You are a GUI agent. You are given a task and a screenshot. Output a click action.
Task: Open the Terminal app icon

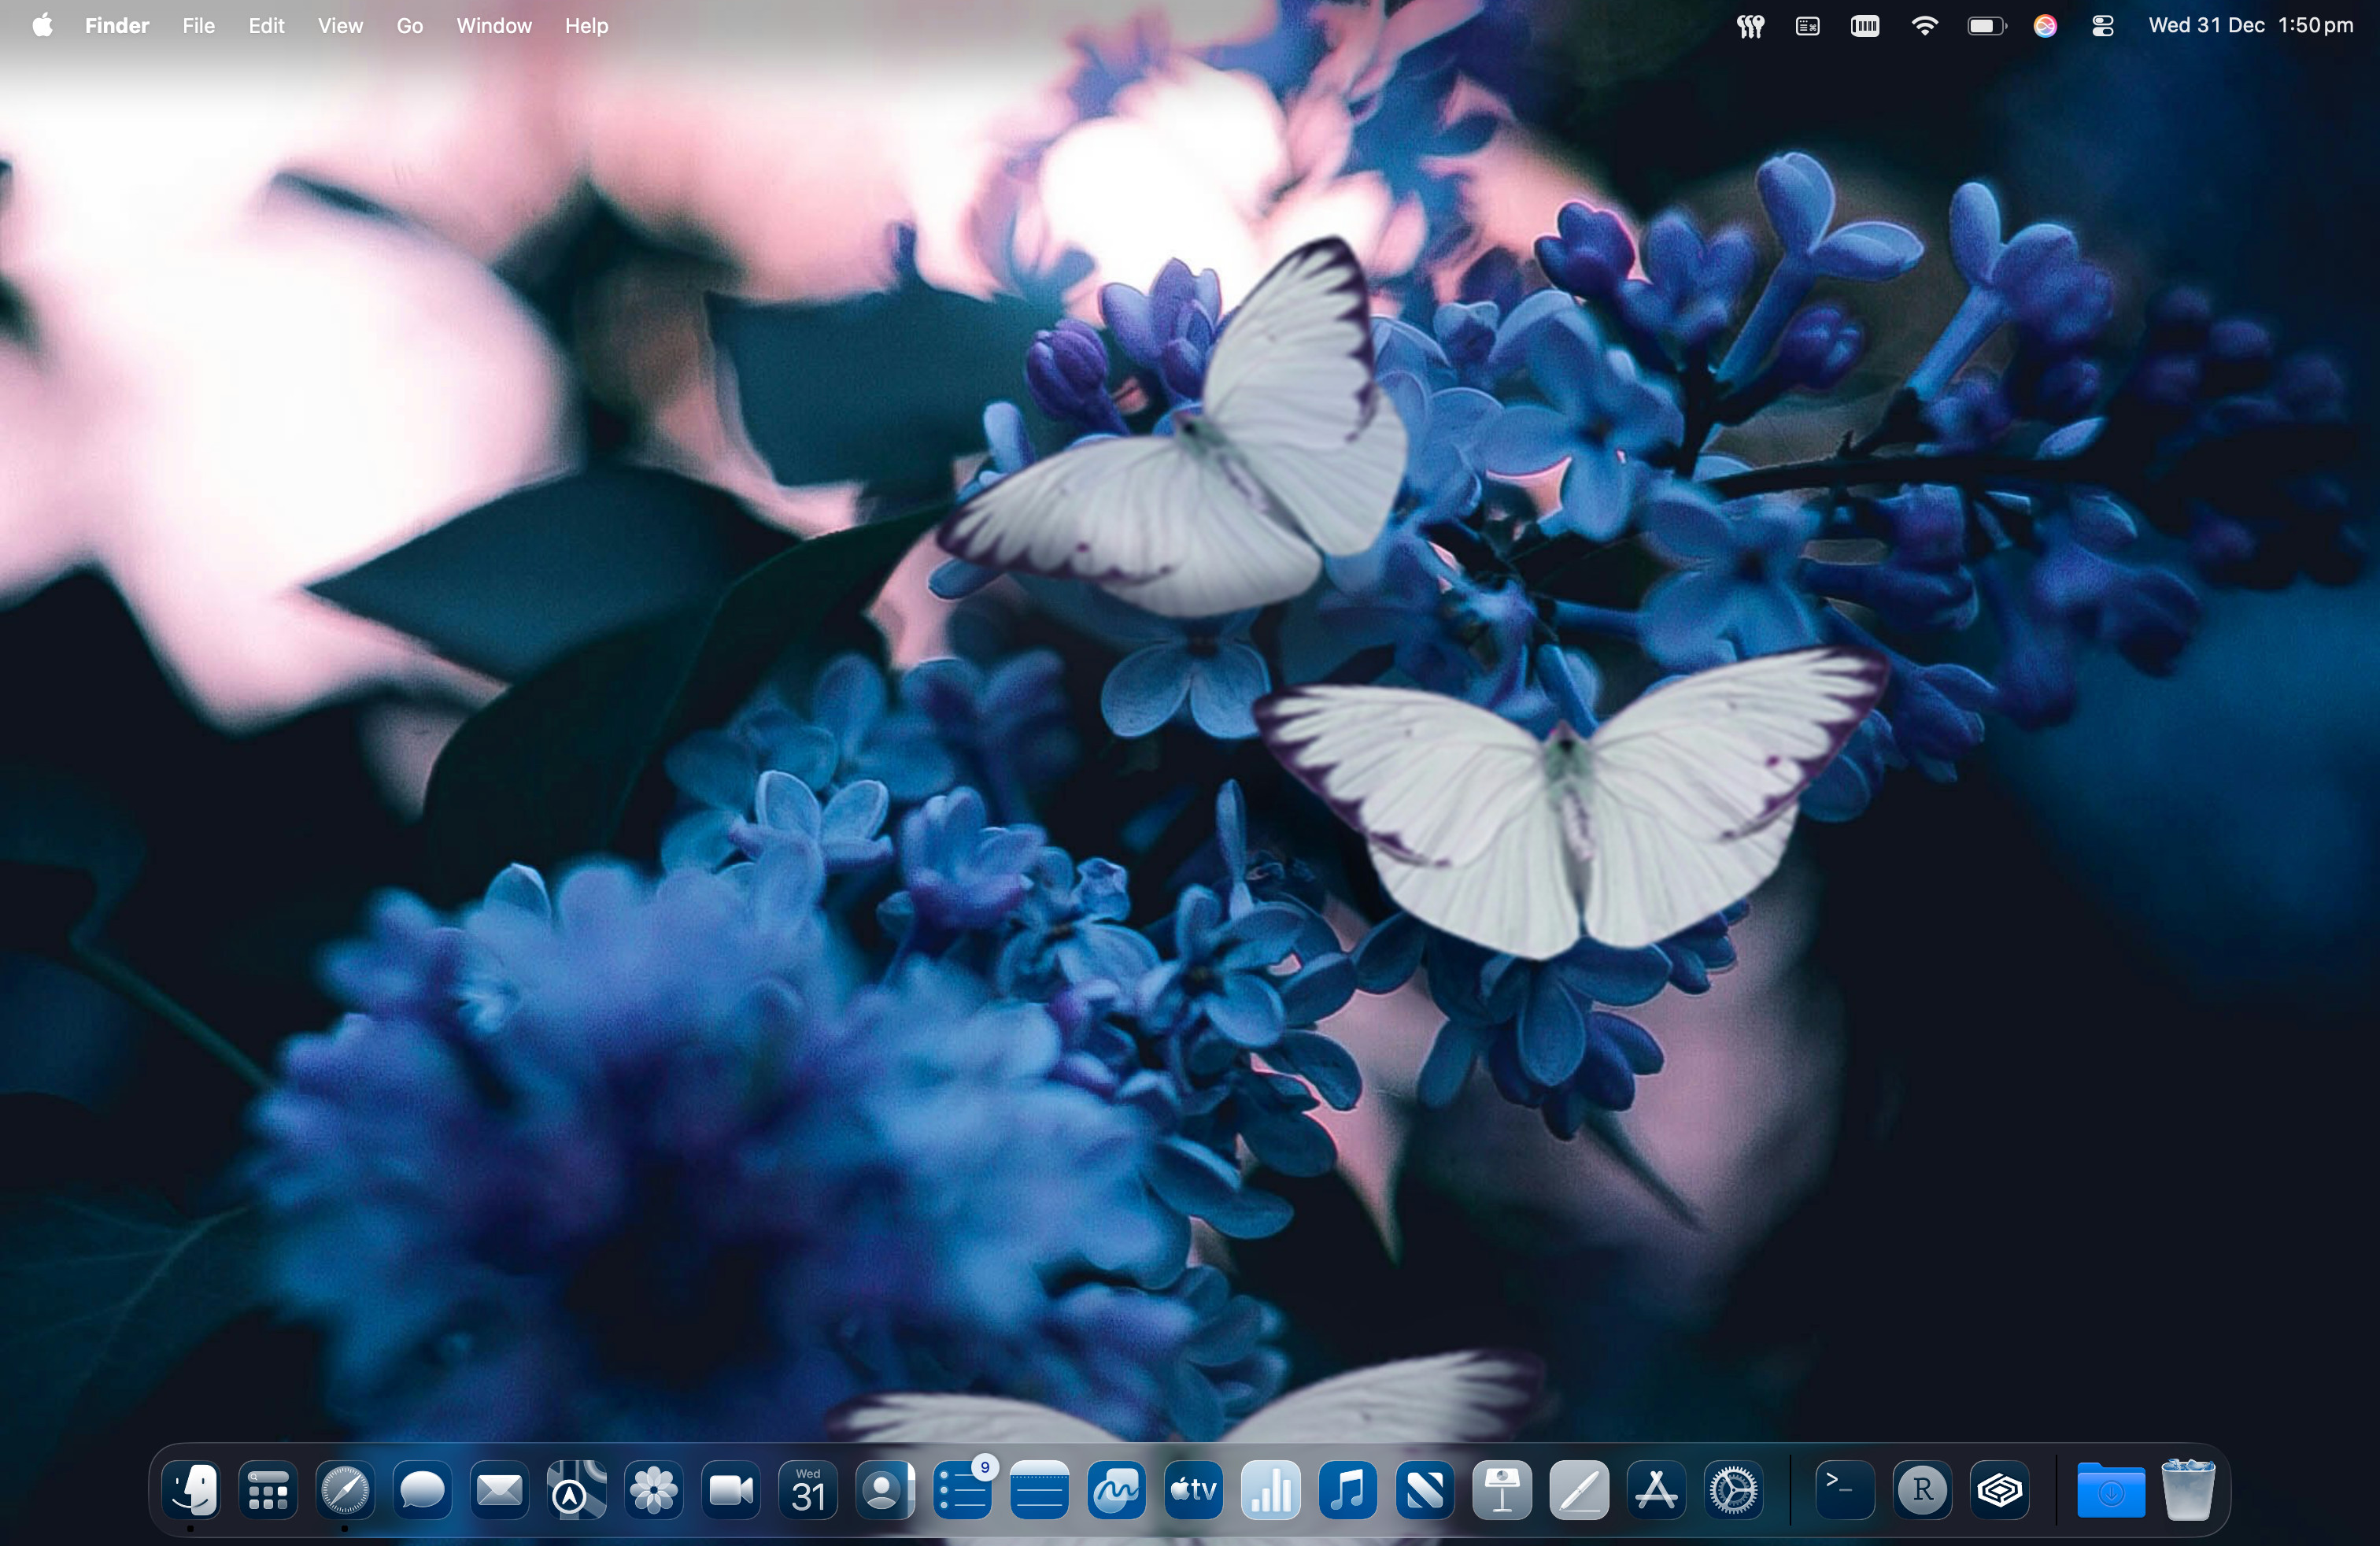pos(1844,1490)
